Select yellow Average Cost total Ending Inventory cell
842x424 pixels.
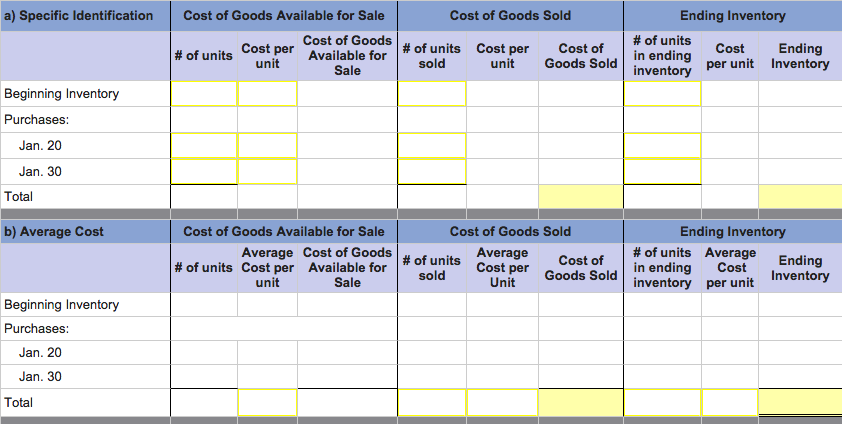point(799,402)
